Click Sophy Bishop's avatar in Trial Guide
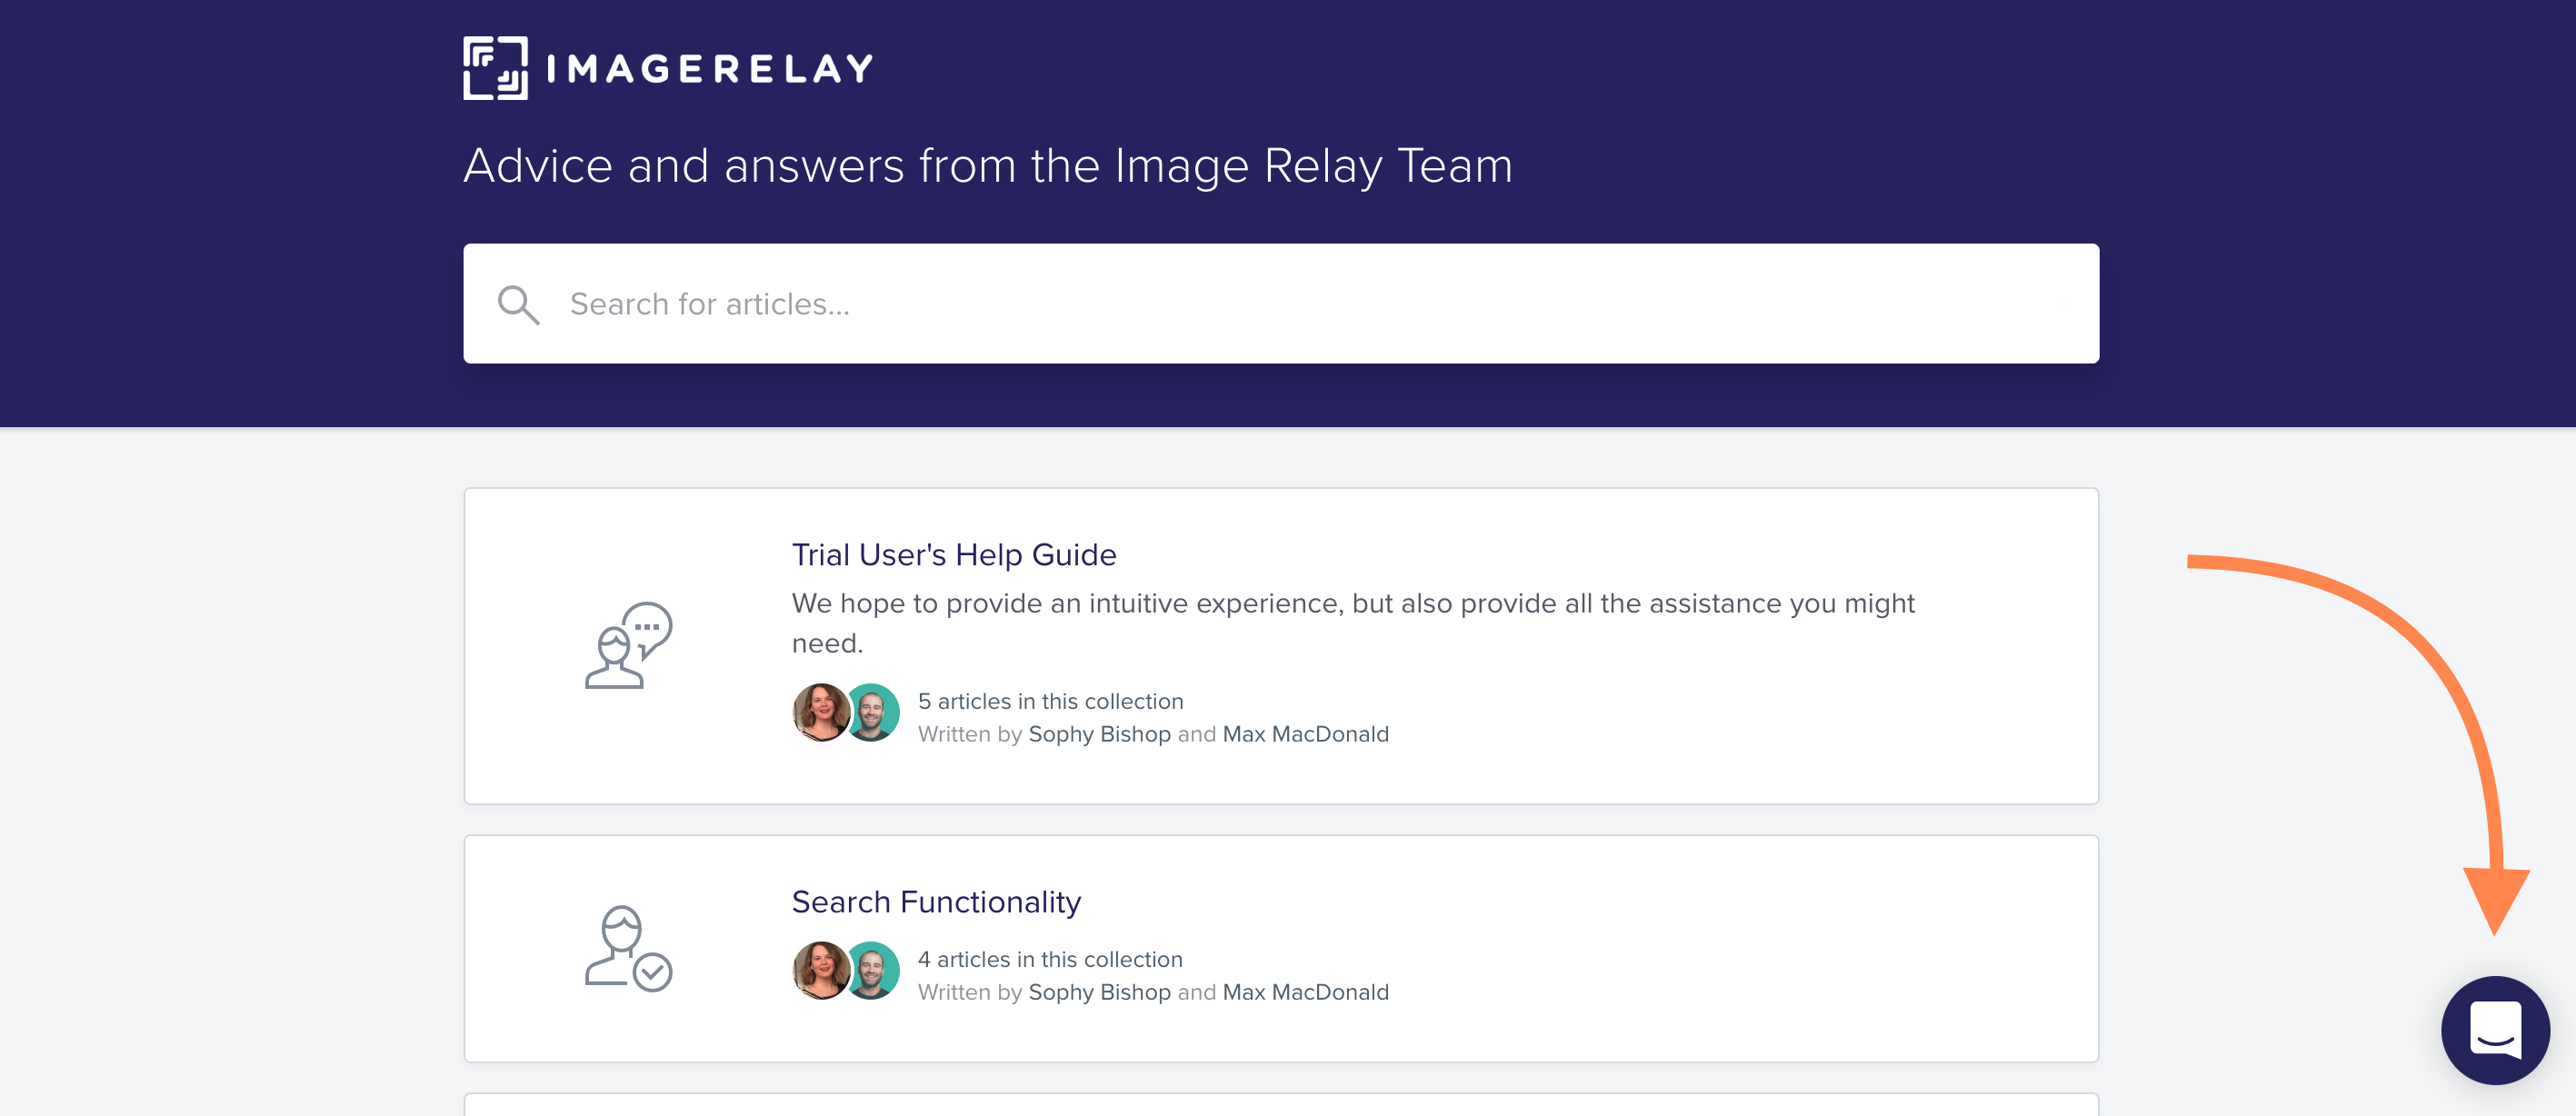 (x=821, y=712)
